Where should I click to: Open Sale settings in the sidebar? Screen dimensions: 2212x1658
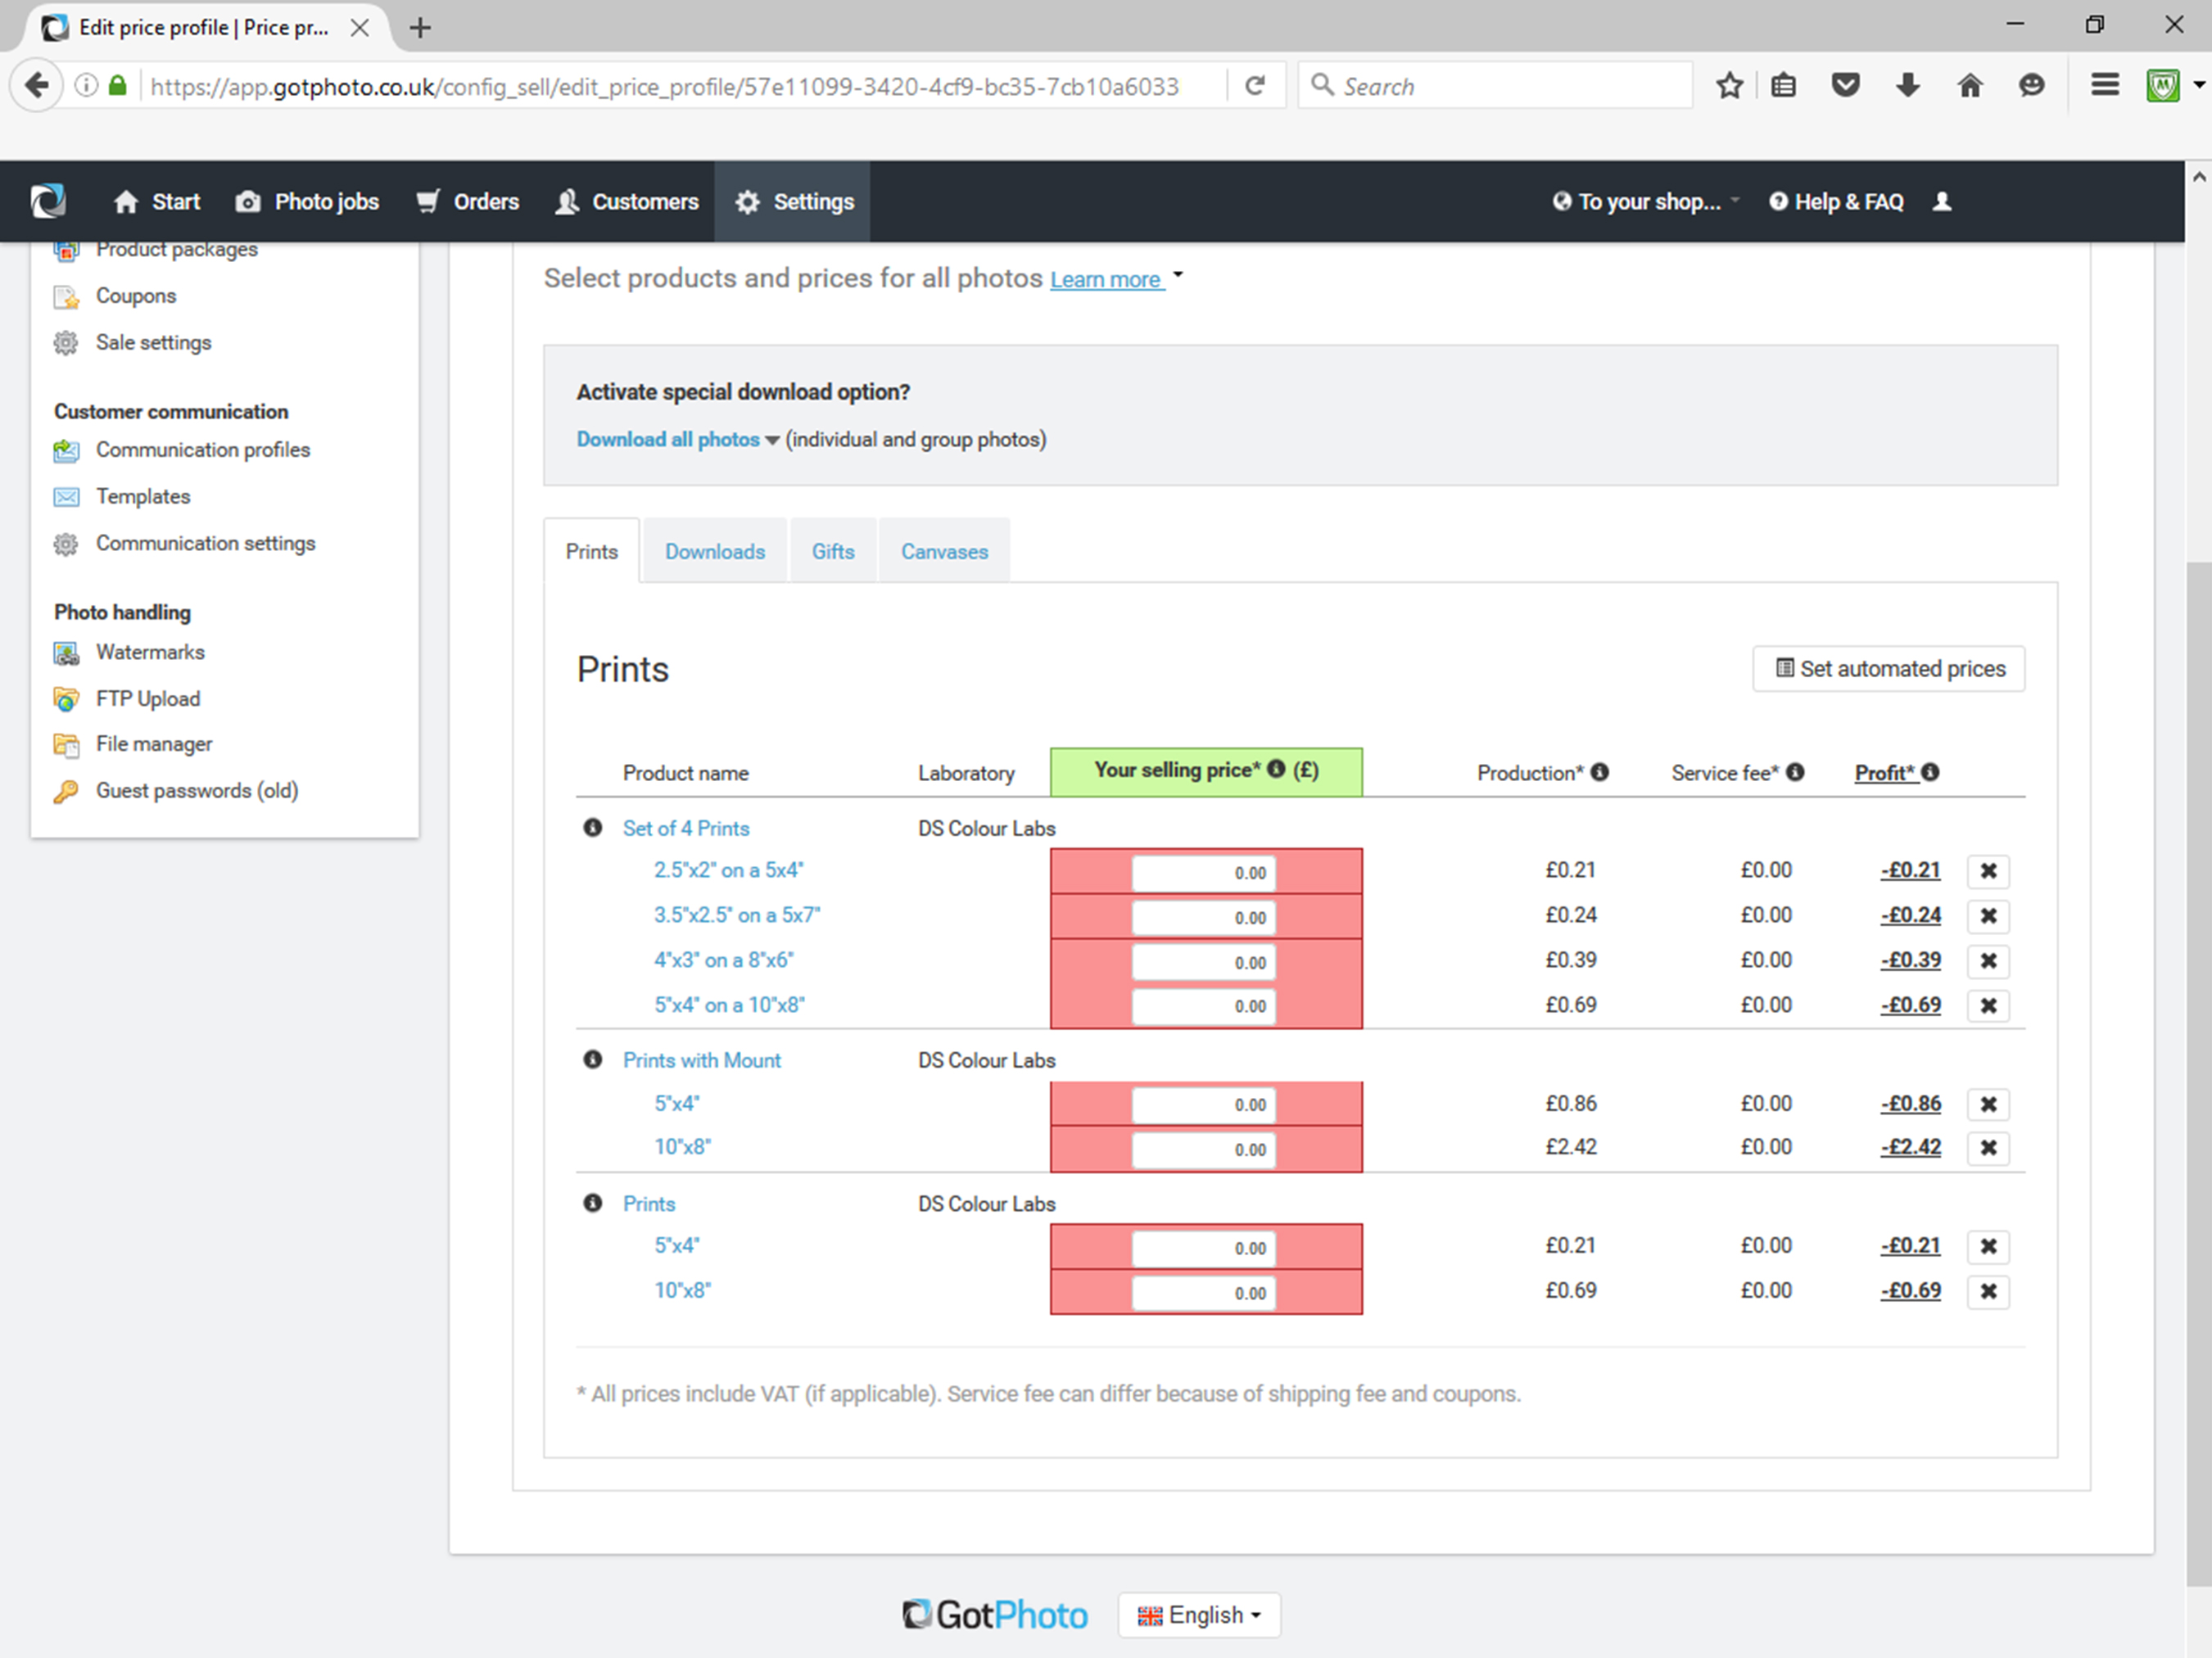[153, 342]
